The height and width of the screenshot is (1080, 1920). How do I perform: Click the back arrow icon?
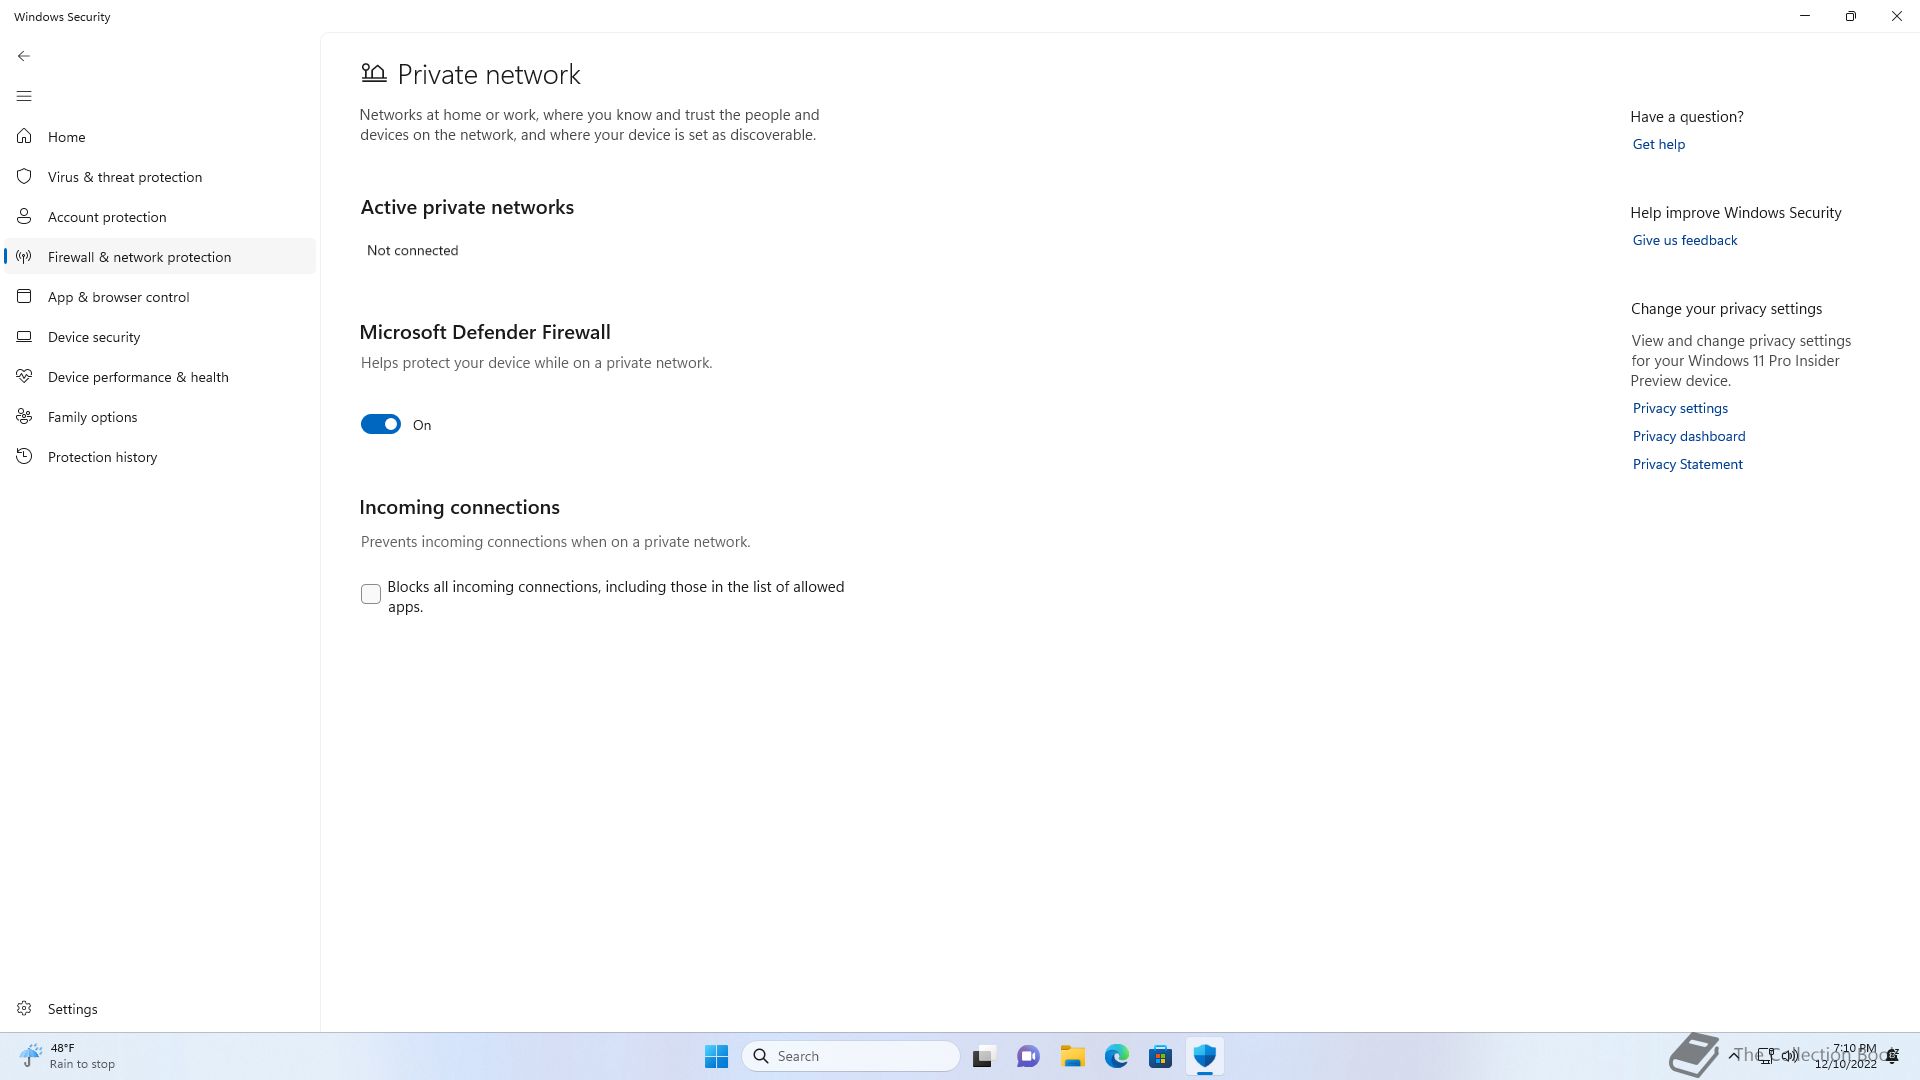[x=24, y=56]
